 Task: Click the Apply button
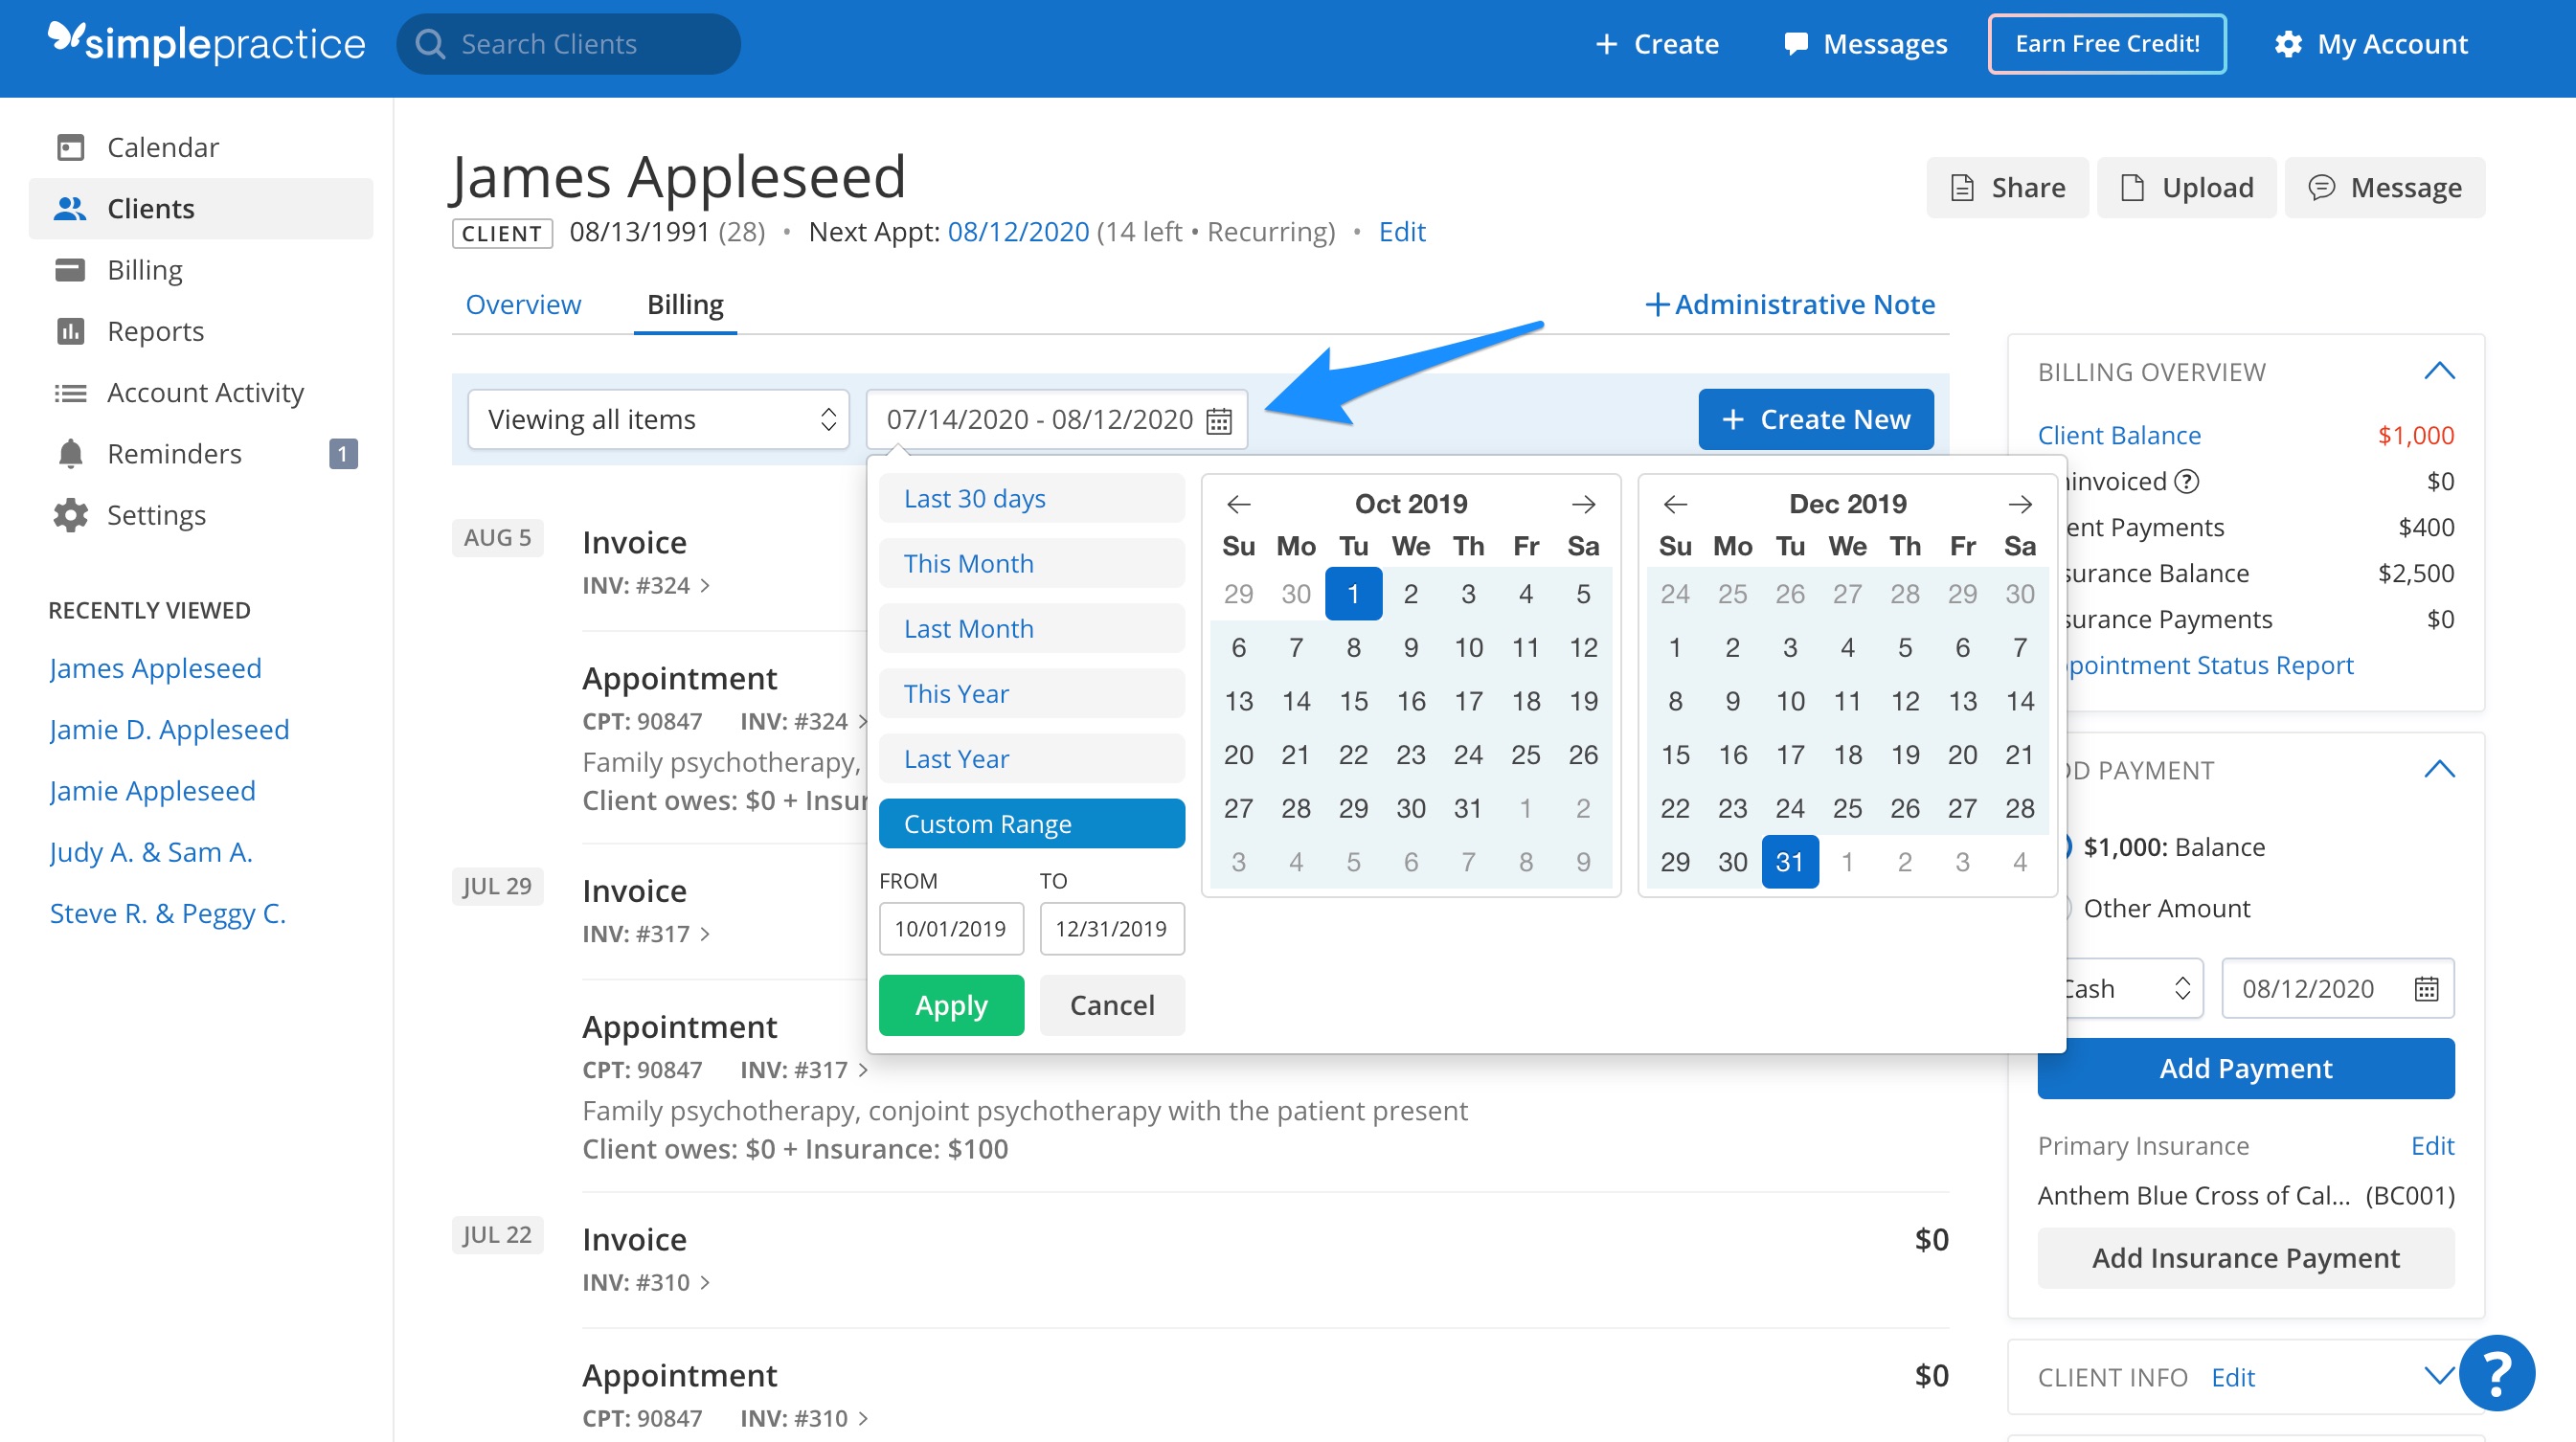pyautogui.click(x=950, y=1005)
